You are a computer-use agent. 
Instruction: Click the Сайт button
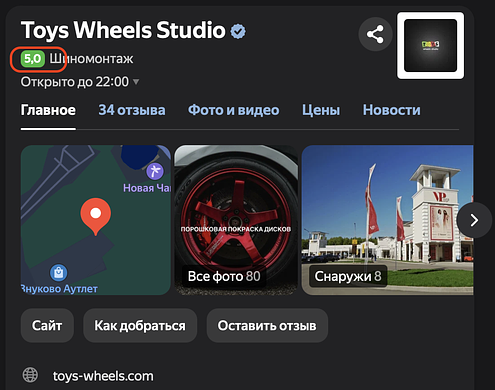pyautogui.click(x=47, y=325)
